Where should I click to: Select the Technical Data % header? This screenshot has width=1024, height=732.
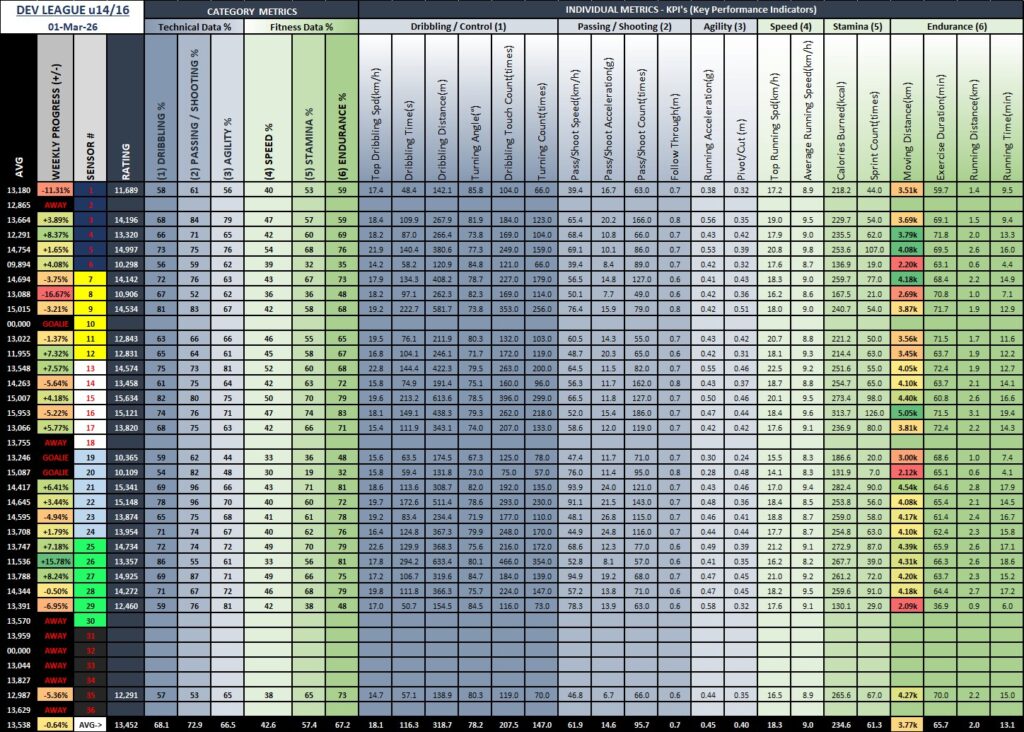[x=193, y=28]
